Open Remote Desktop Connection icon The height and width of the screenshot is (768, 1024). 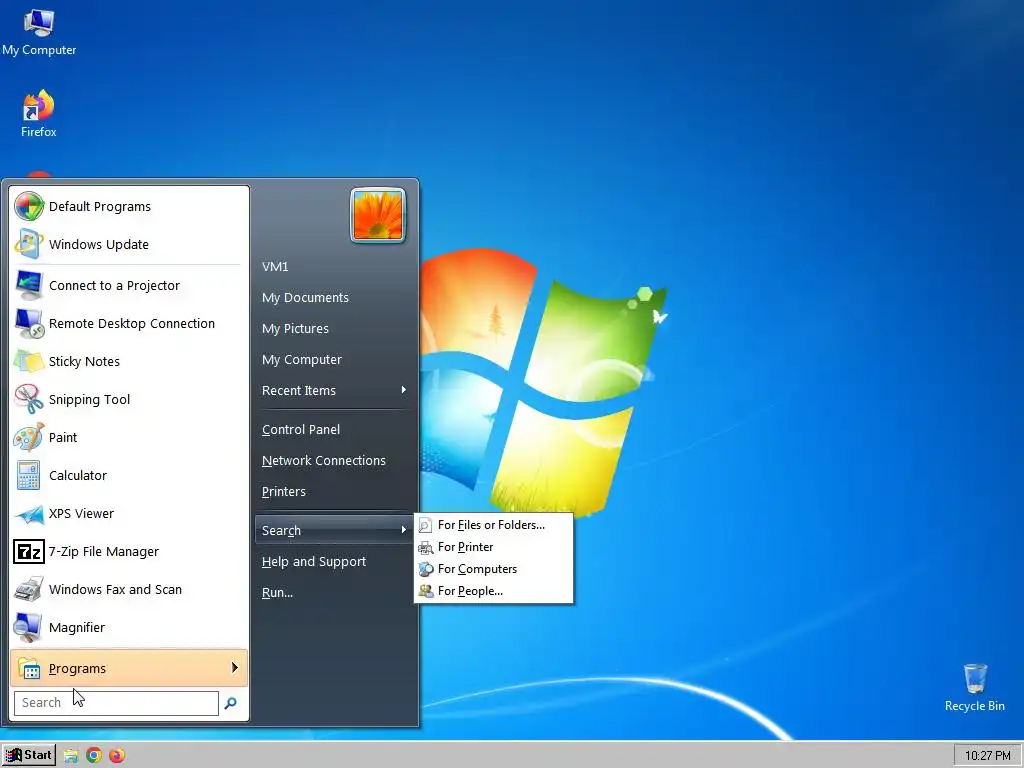(29, 323)
